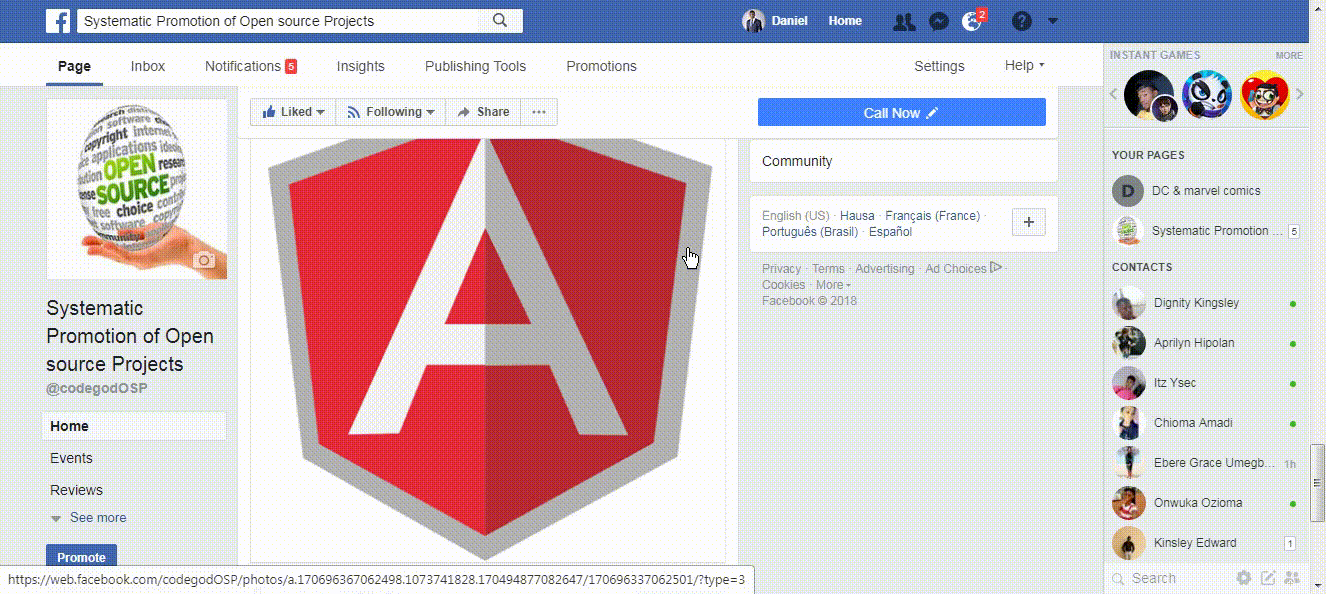Image resolution: width=1326 pixels, height=594 pixels.
Task: Open the Facebook logo home icon
Action: 58,20
